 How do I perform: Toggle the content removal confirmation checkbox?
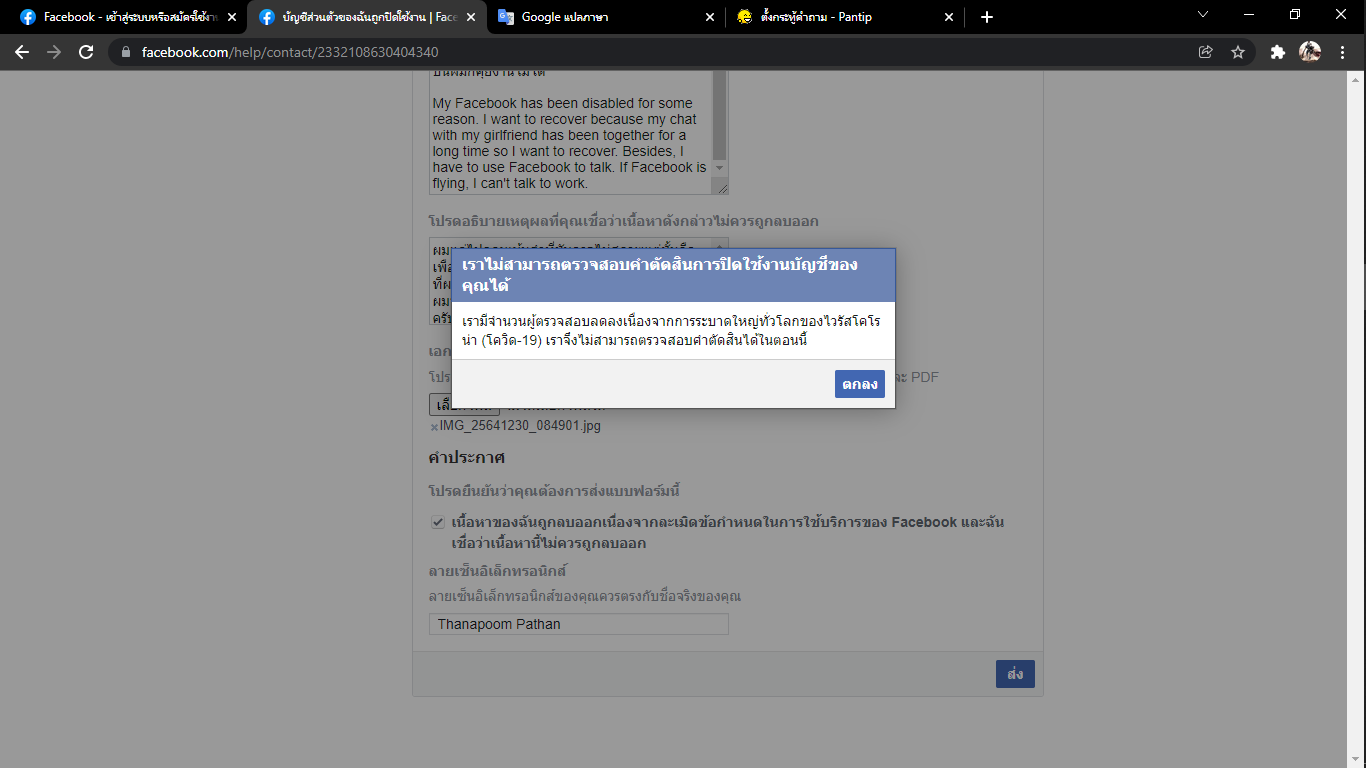click(437, 522)
